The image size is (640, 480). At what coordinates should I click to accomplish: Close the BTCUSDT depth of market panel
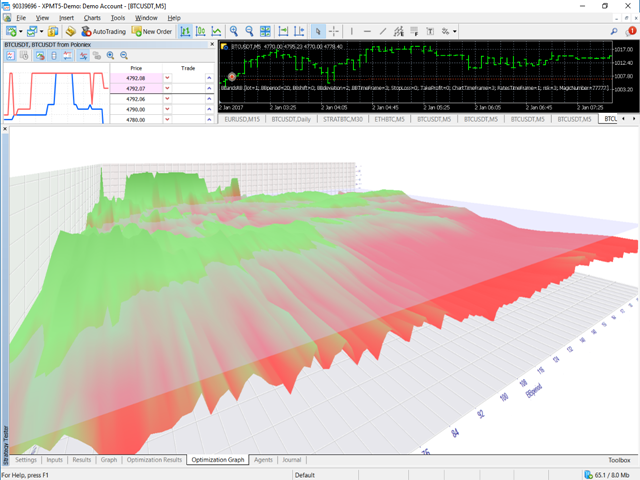212,44
